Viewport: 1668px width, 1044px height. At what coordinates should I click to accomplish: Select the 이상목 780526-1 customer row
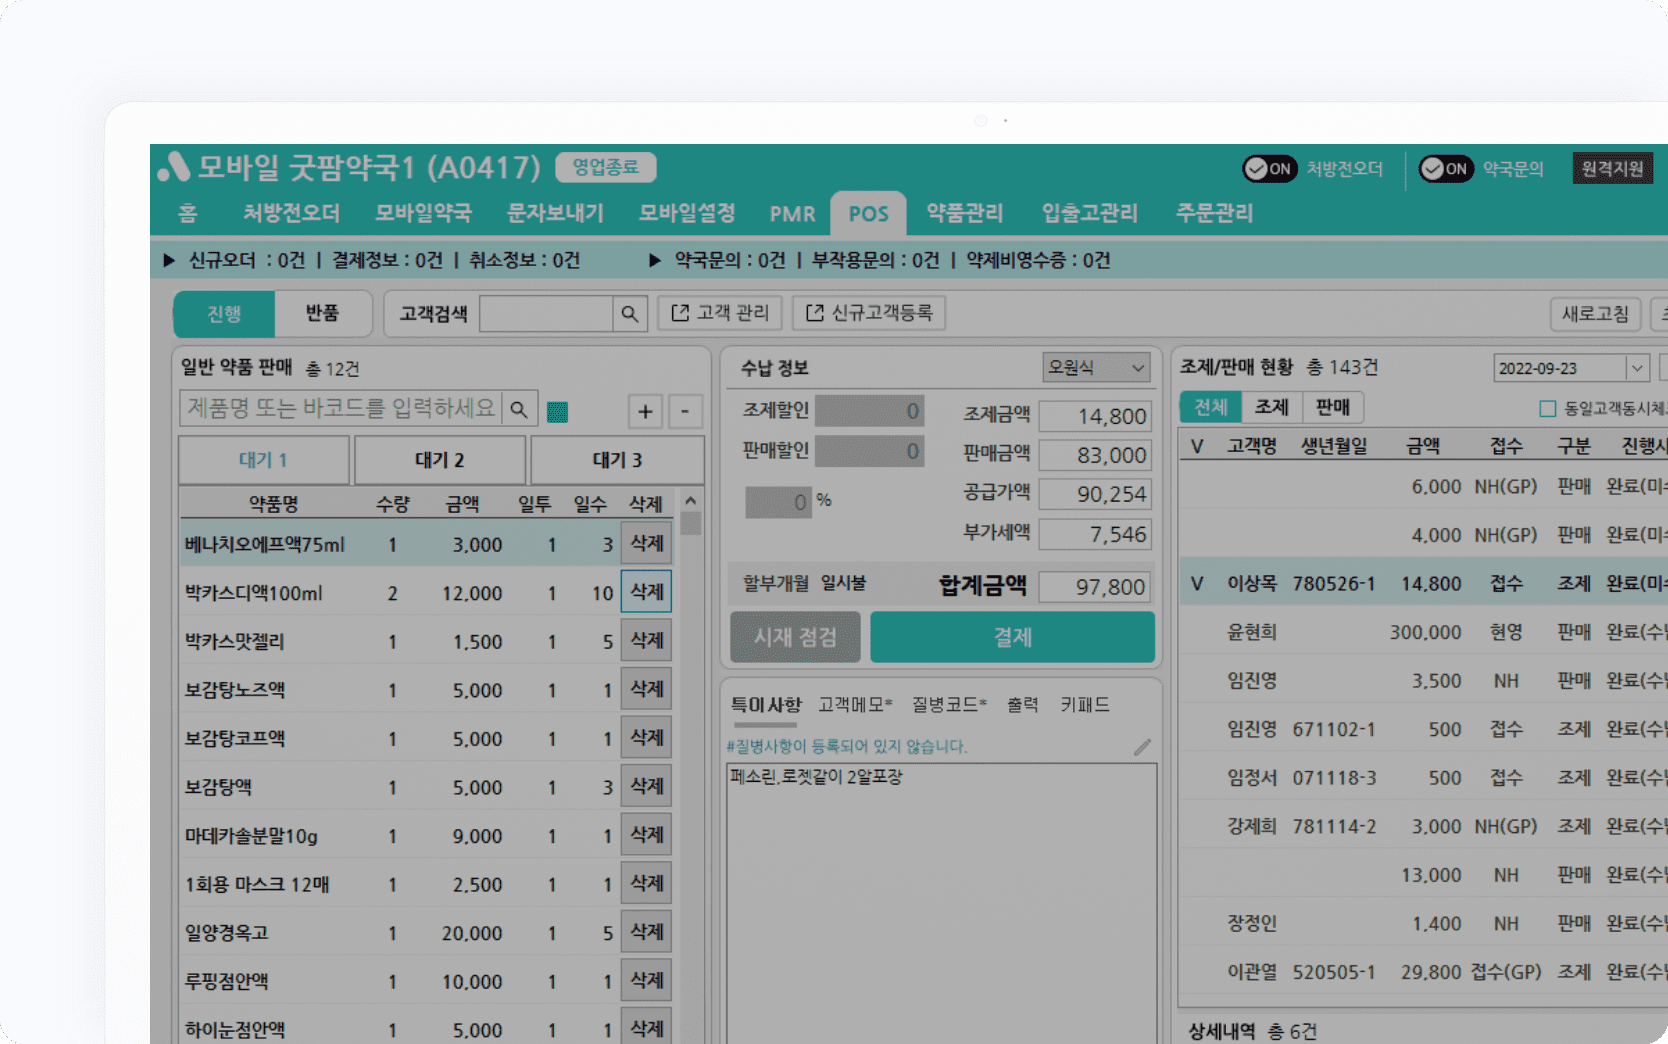click(x=1423, y=583)
